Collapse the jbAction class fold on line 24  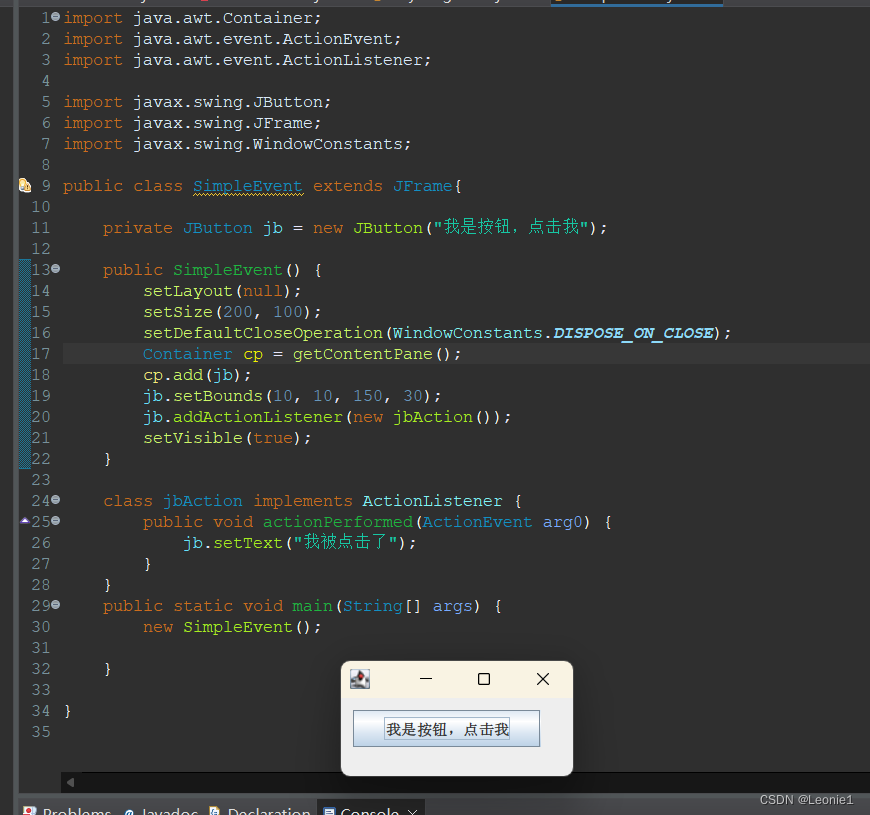pos(55,500)
